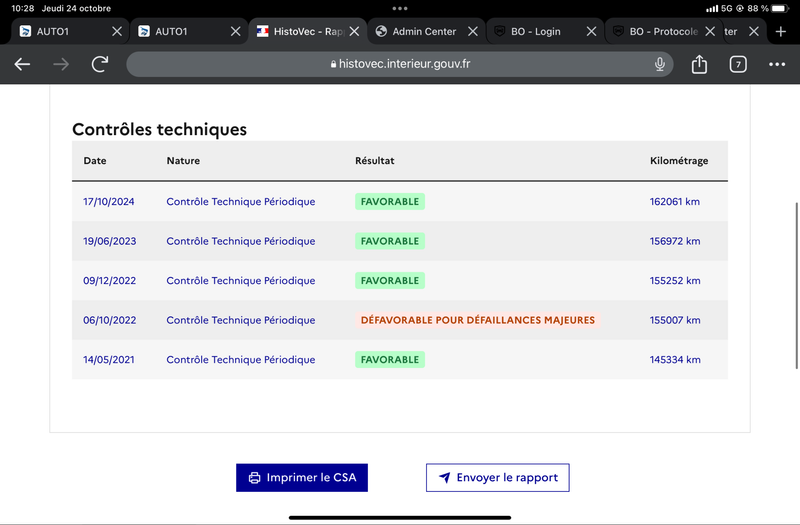
Task: Reload the HistoVec page
Action: (100, 64)
